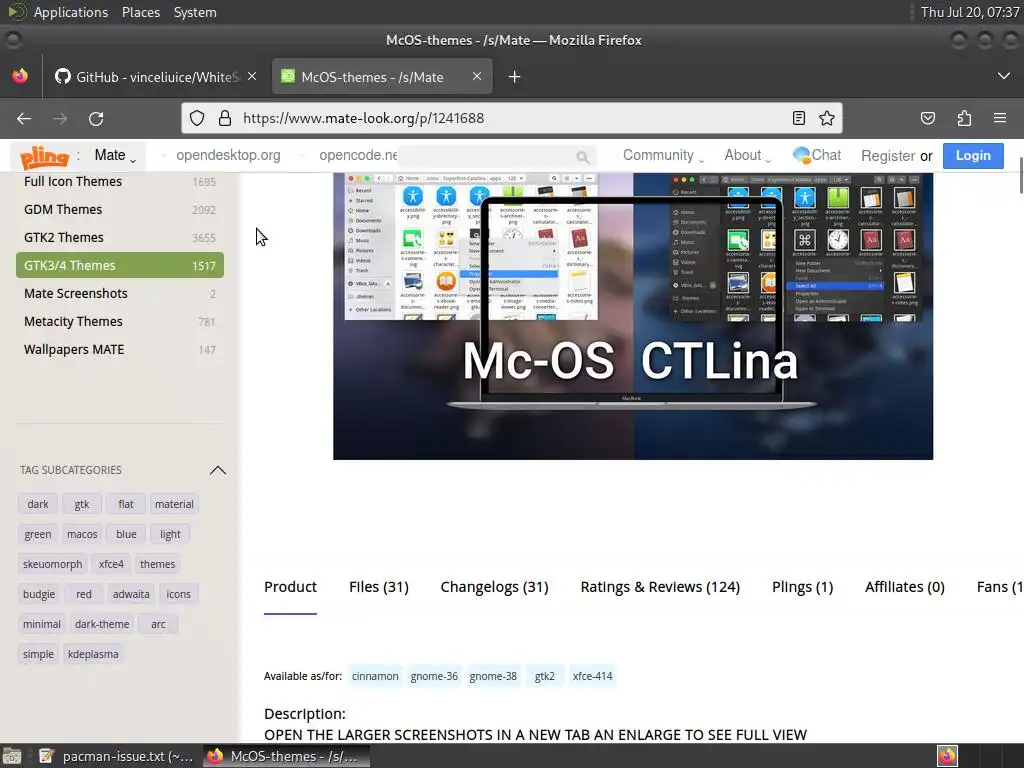Click the cinnamon availability tag
Viewport: 1024px width, 768px height.
375,676
